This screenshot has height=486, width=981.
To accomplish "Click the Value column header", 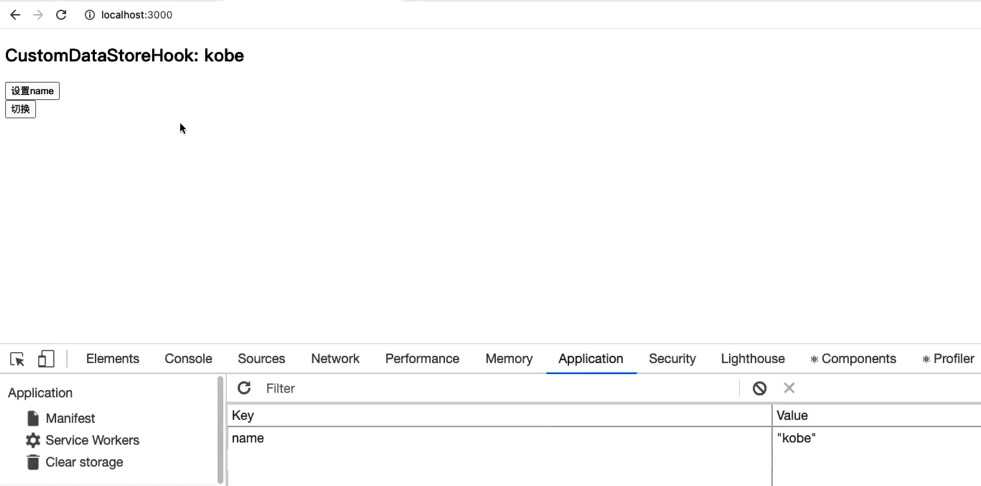I will [877, 415].
